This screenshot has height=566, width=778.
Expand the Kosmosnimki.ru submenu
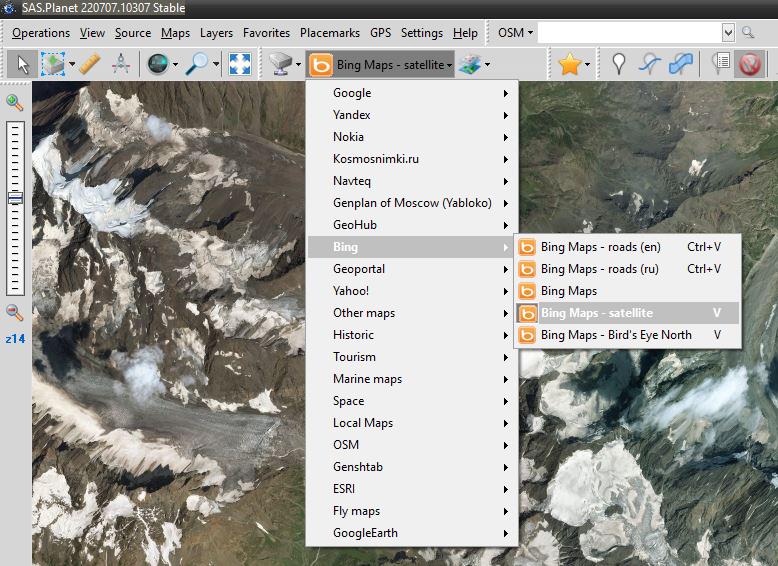point(412,159)
